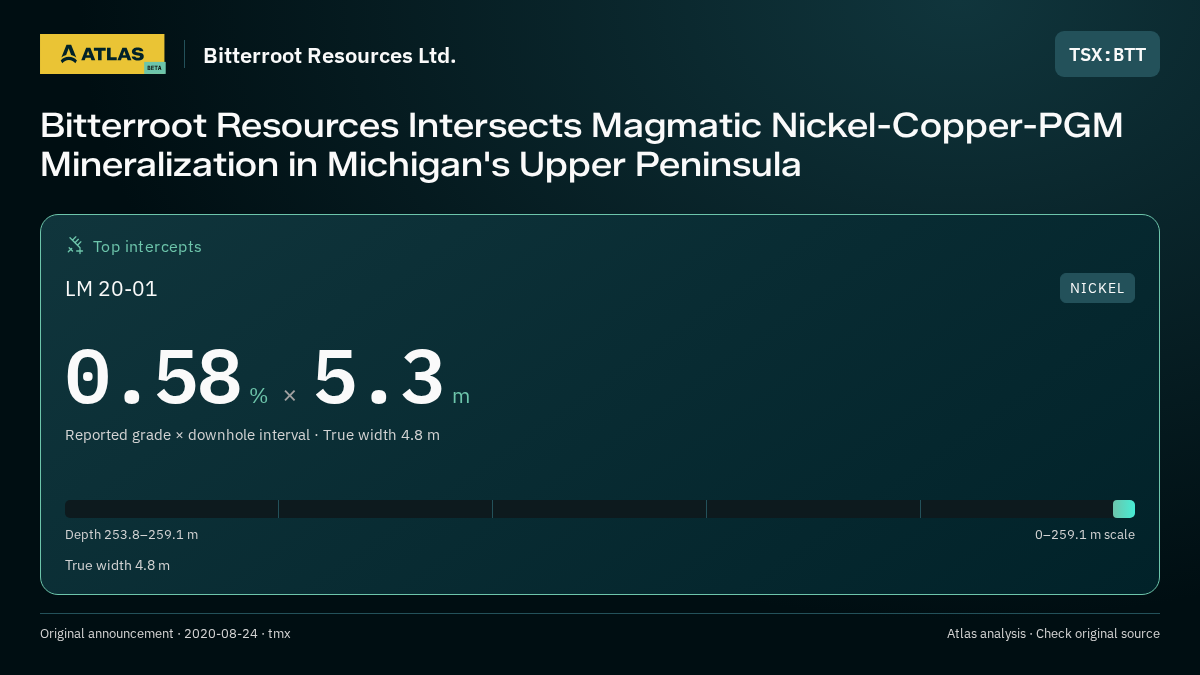Click the 5.3 interval value

[379, 378]
